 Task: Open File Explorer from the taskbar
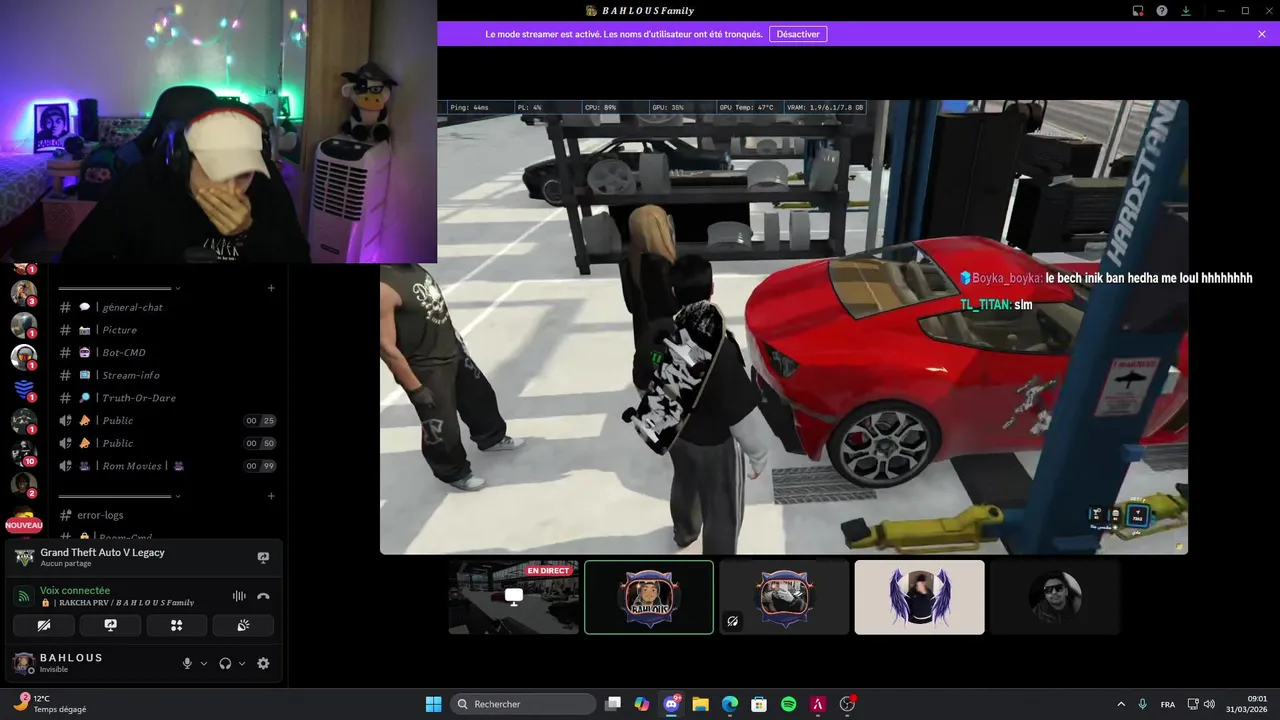[x=700, y=704]
